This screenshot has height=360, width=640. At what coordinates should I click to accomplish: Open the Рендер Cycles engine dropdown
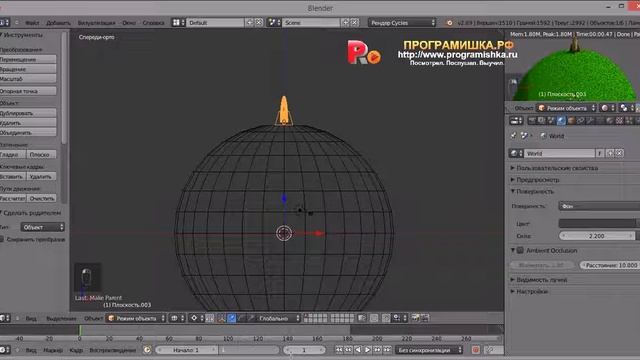pyautogui.click(x=402, y=23)
